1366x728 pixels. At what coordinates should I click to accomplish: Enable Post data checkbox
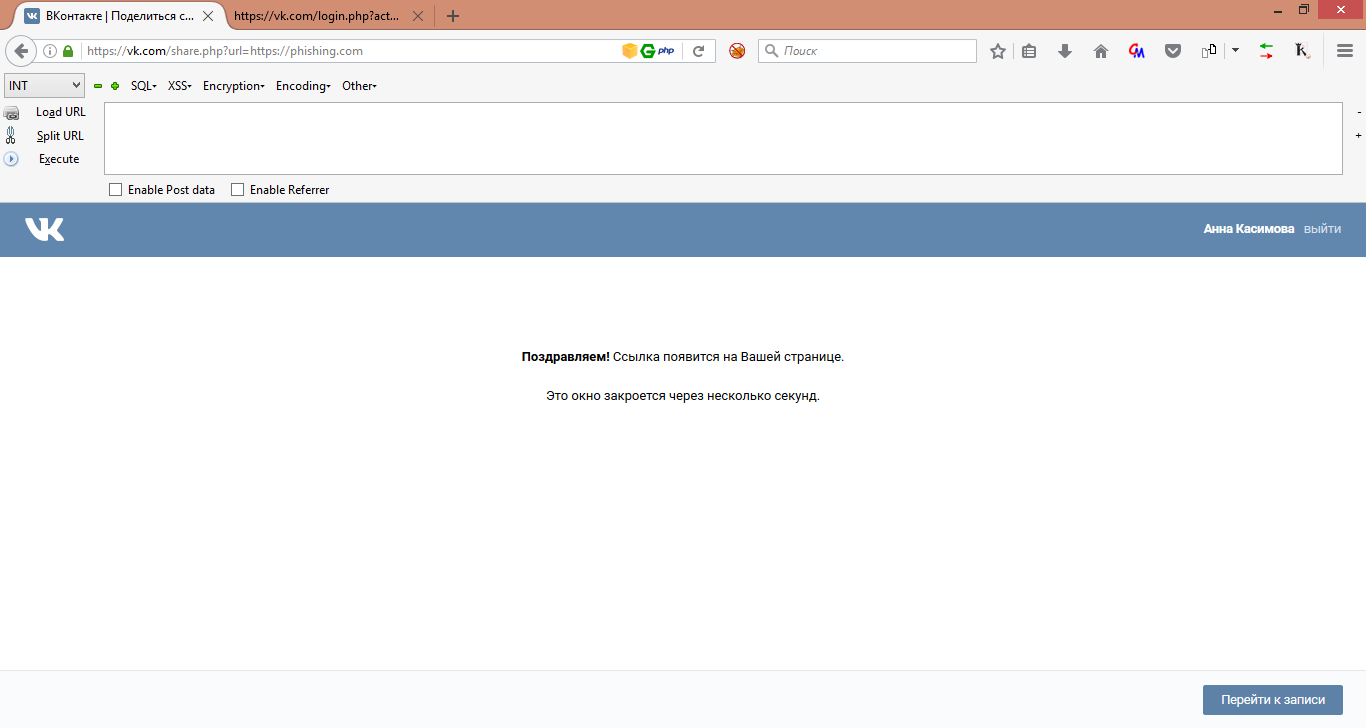click(x=116, y=190)
